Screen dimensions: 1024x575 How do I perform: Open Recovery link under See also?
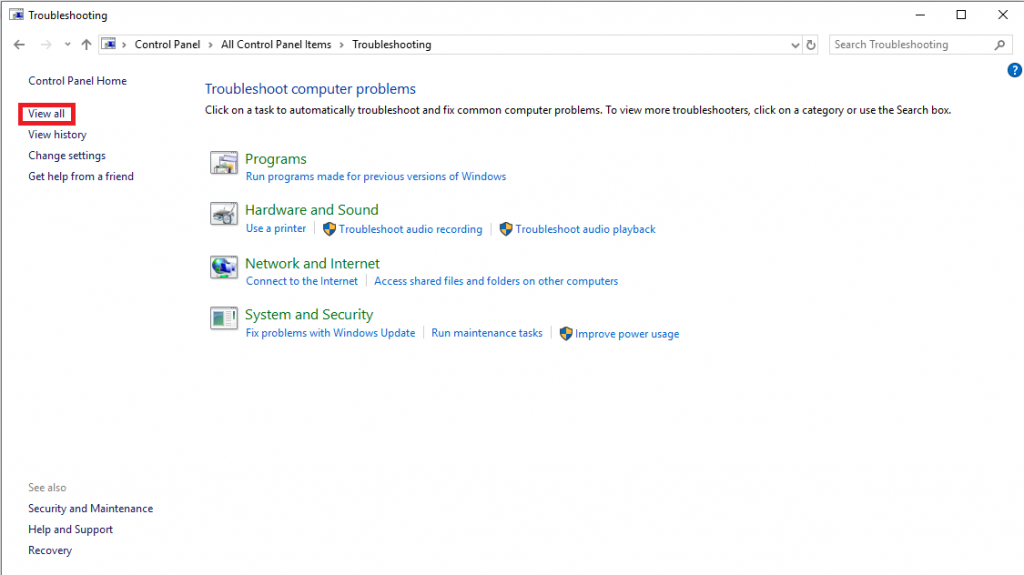[50, 550]
